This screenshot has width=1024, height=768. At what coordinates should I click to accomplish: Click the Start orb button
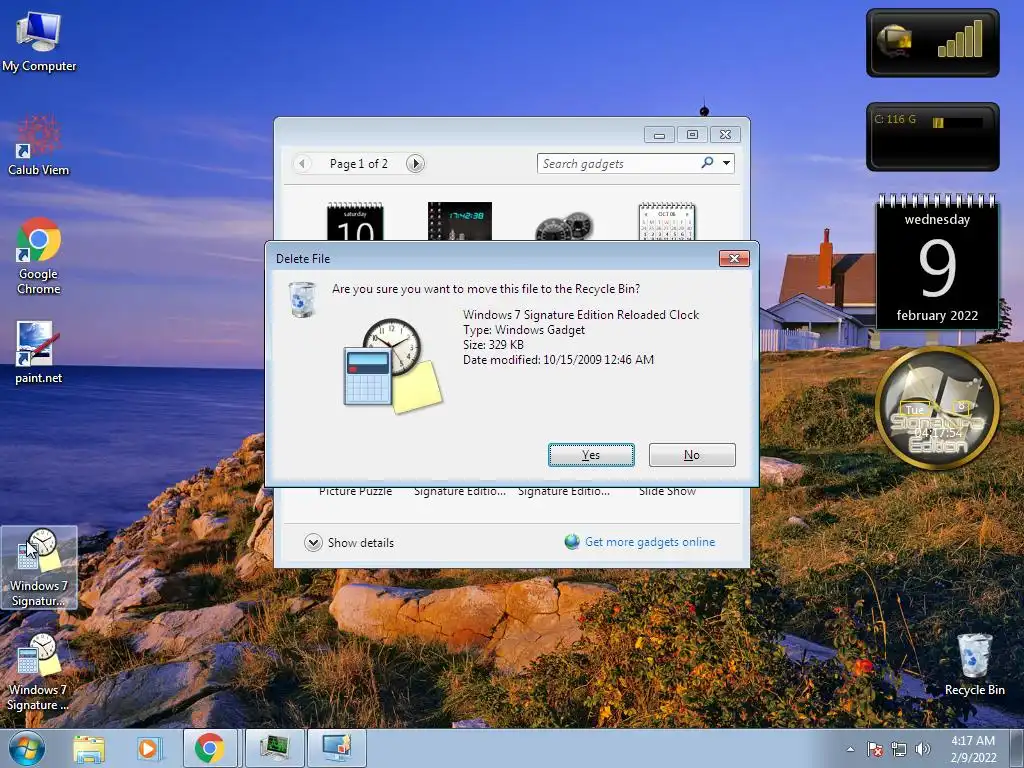pyautogui.click(x=27, y=748)
